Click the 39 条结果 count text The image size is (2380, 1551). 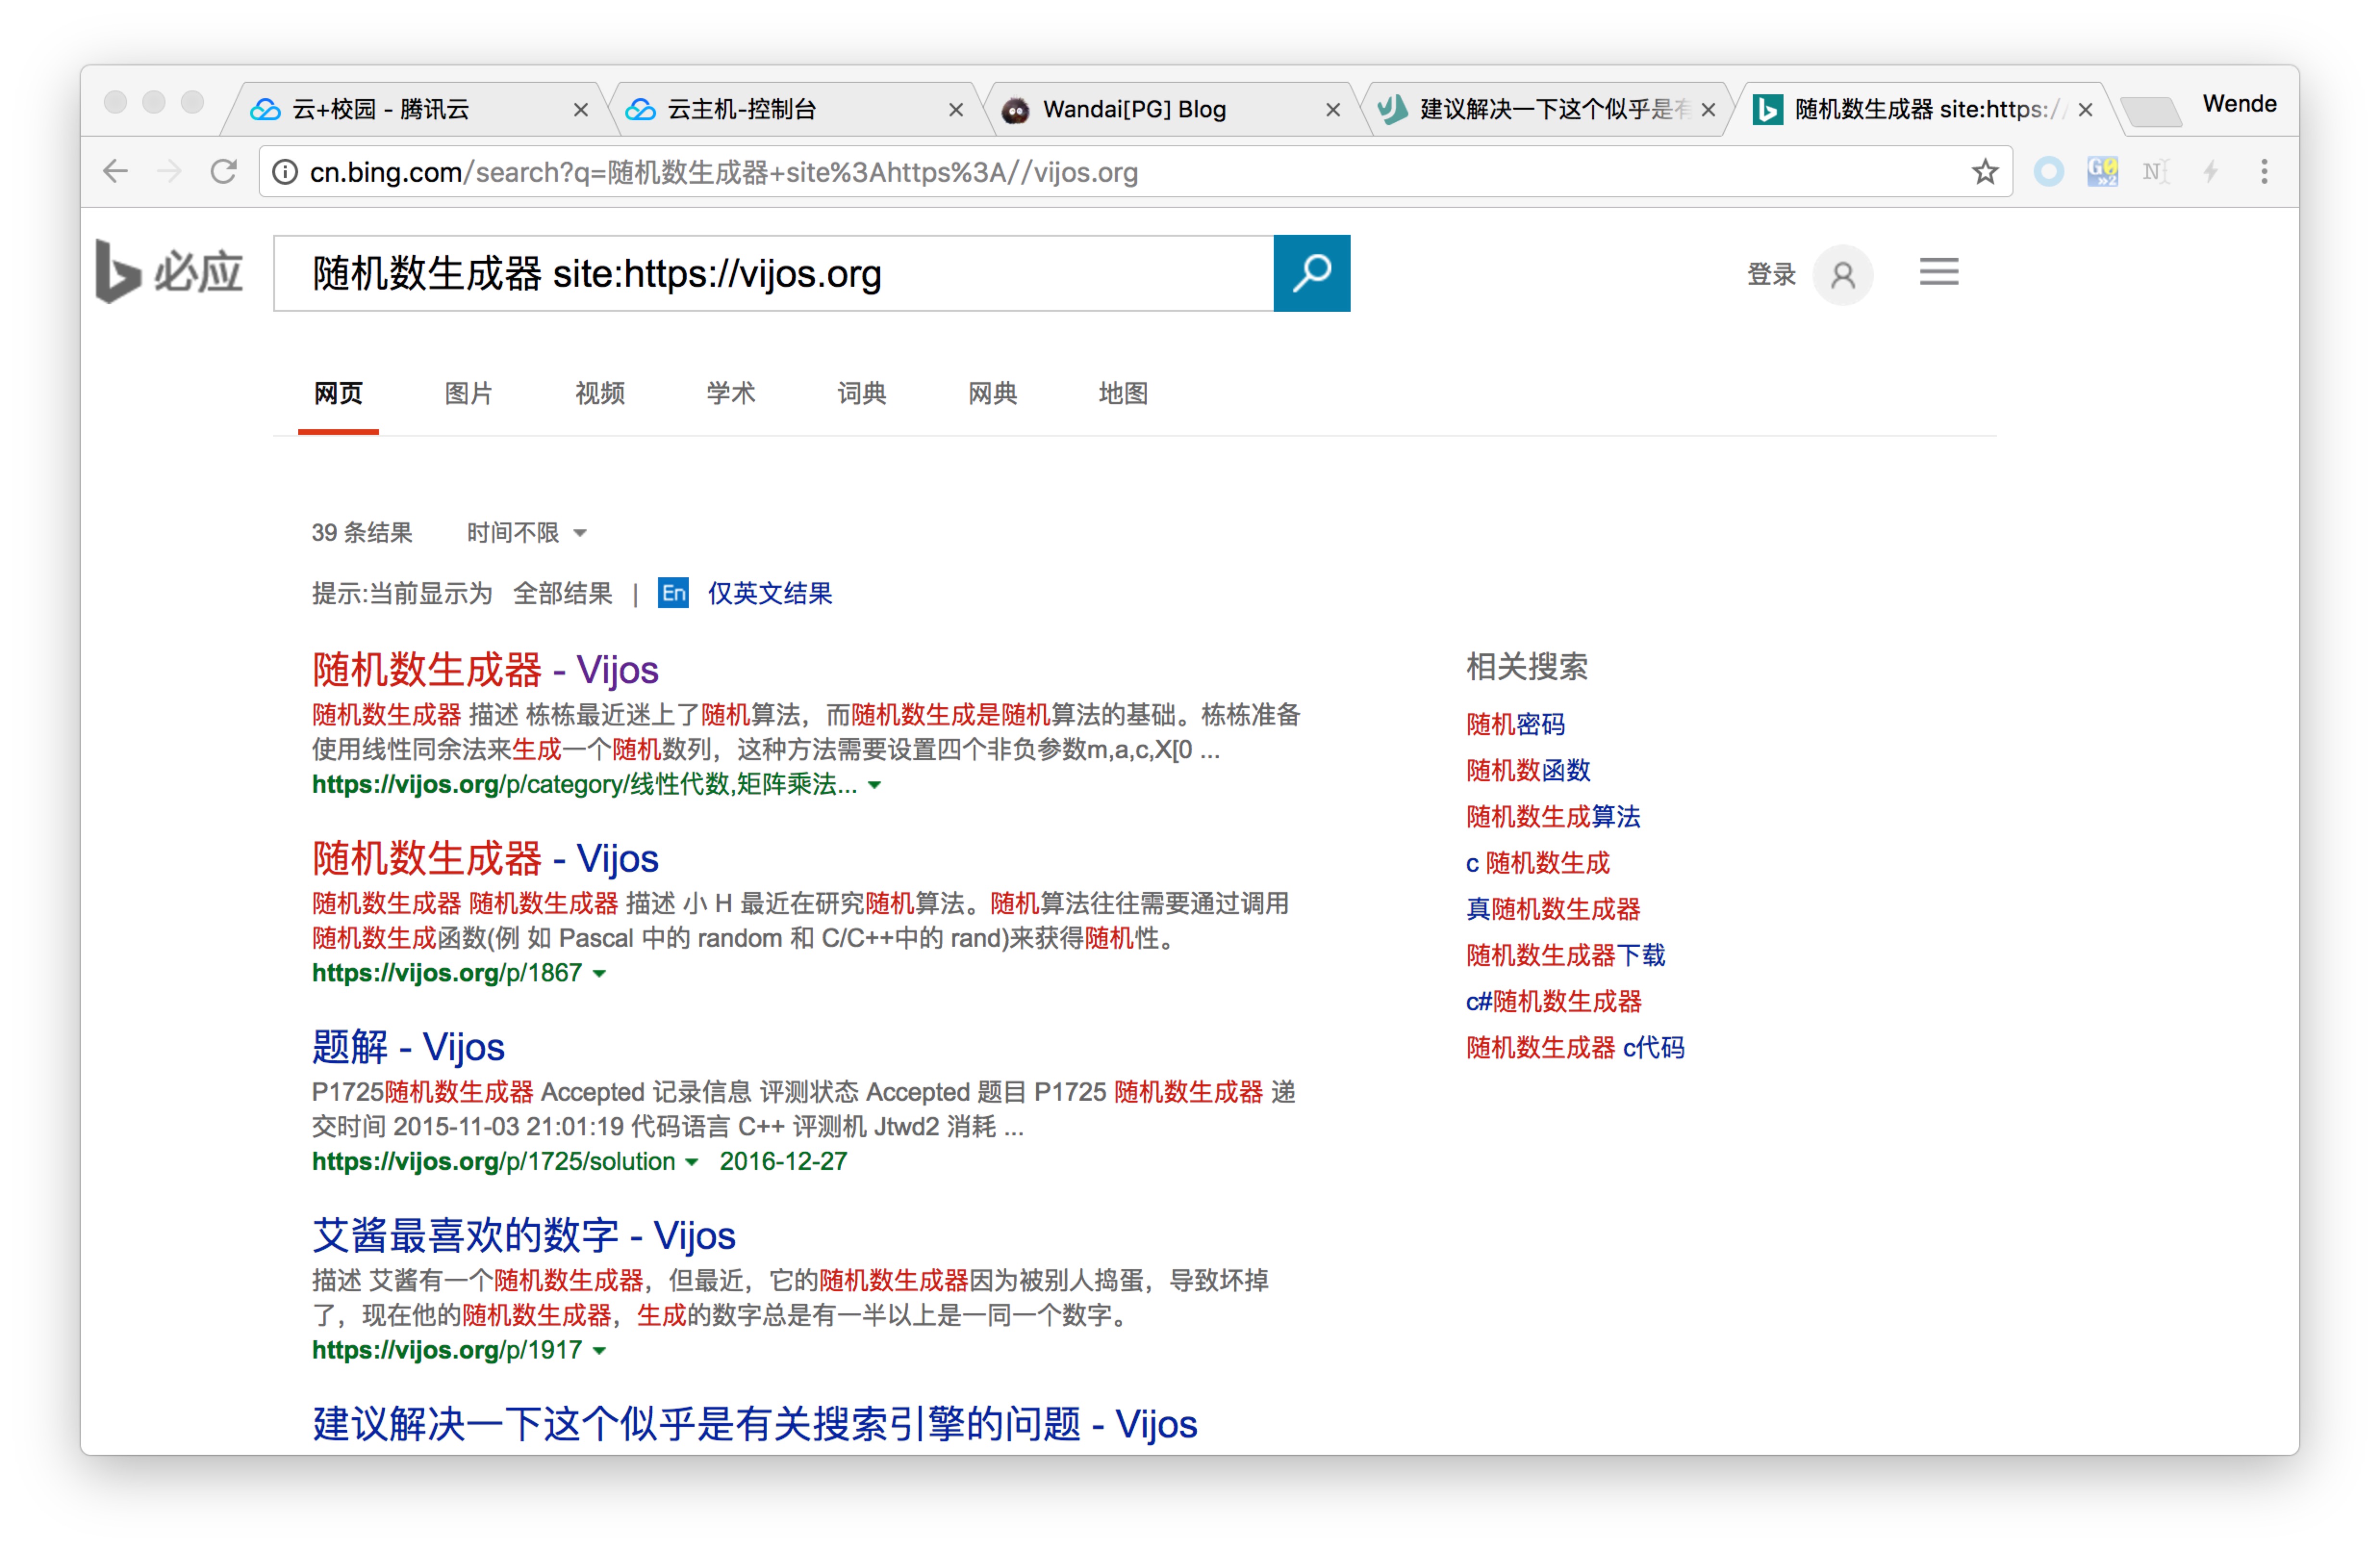362,532
